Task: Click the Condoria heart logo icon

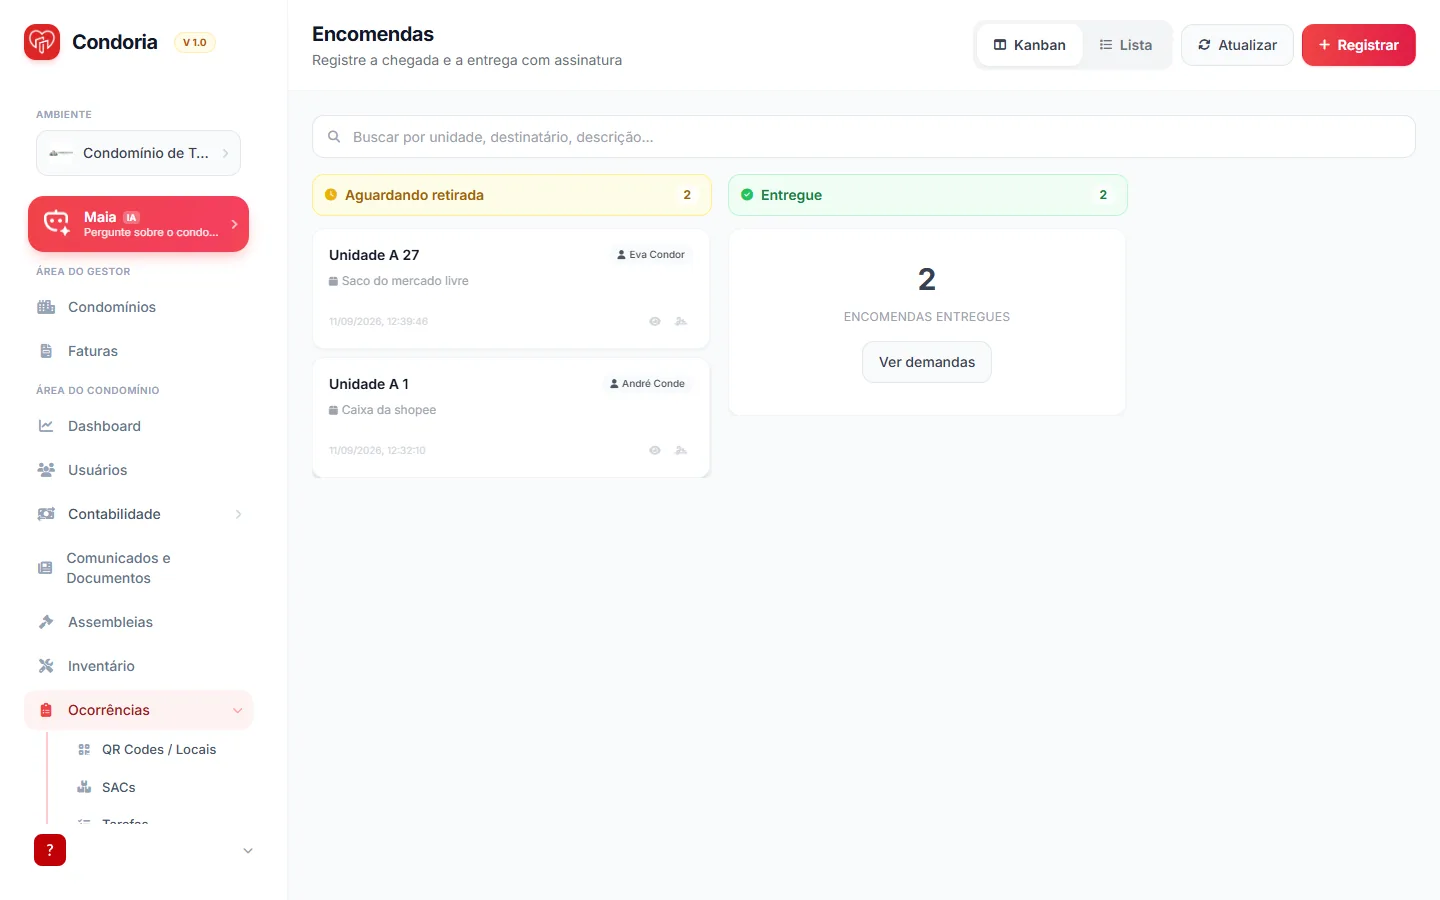Action: 42,42
